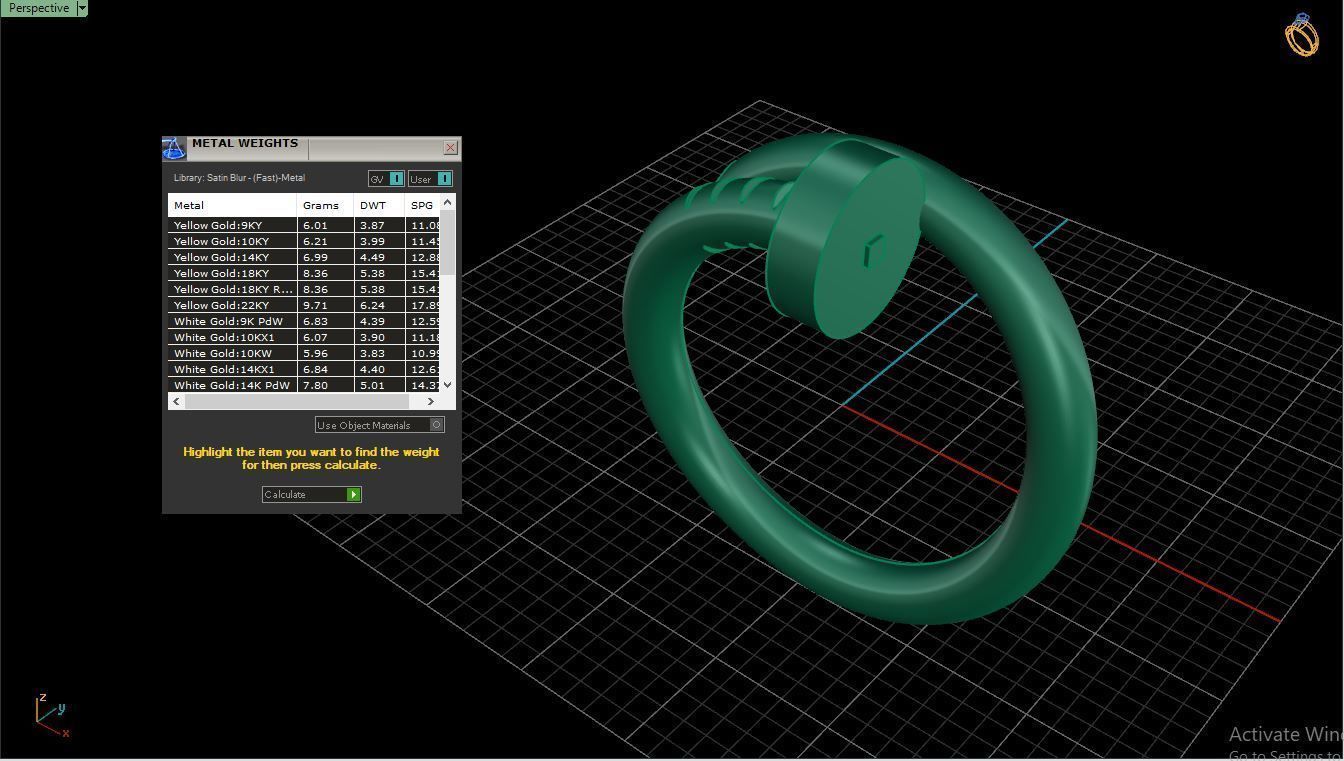Screen dimensions: 1344x761
Task: Click the 6.83 grams cell for 9K PdW
Action: pyautogui.click(x=326, y=321)
